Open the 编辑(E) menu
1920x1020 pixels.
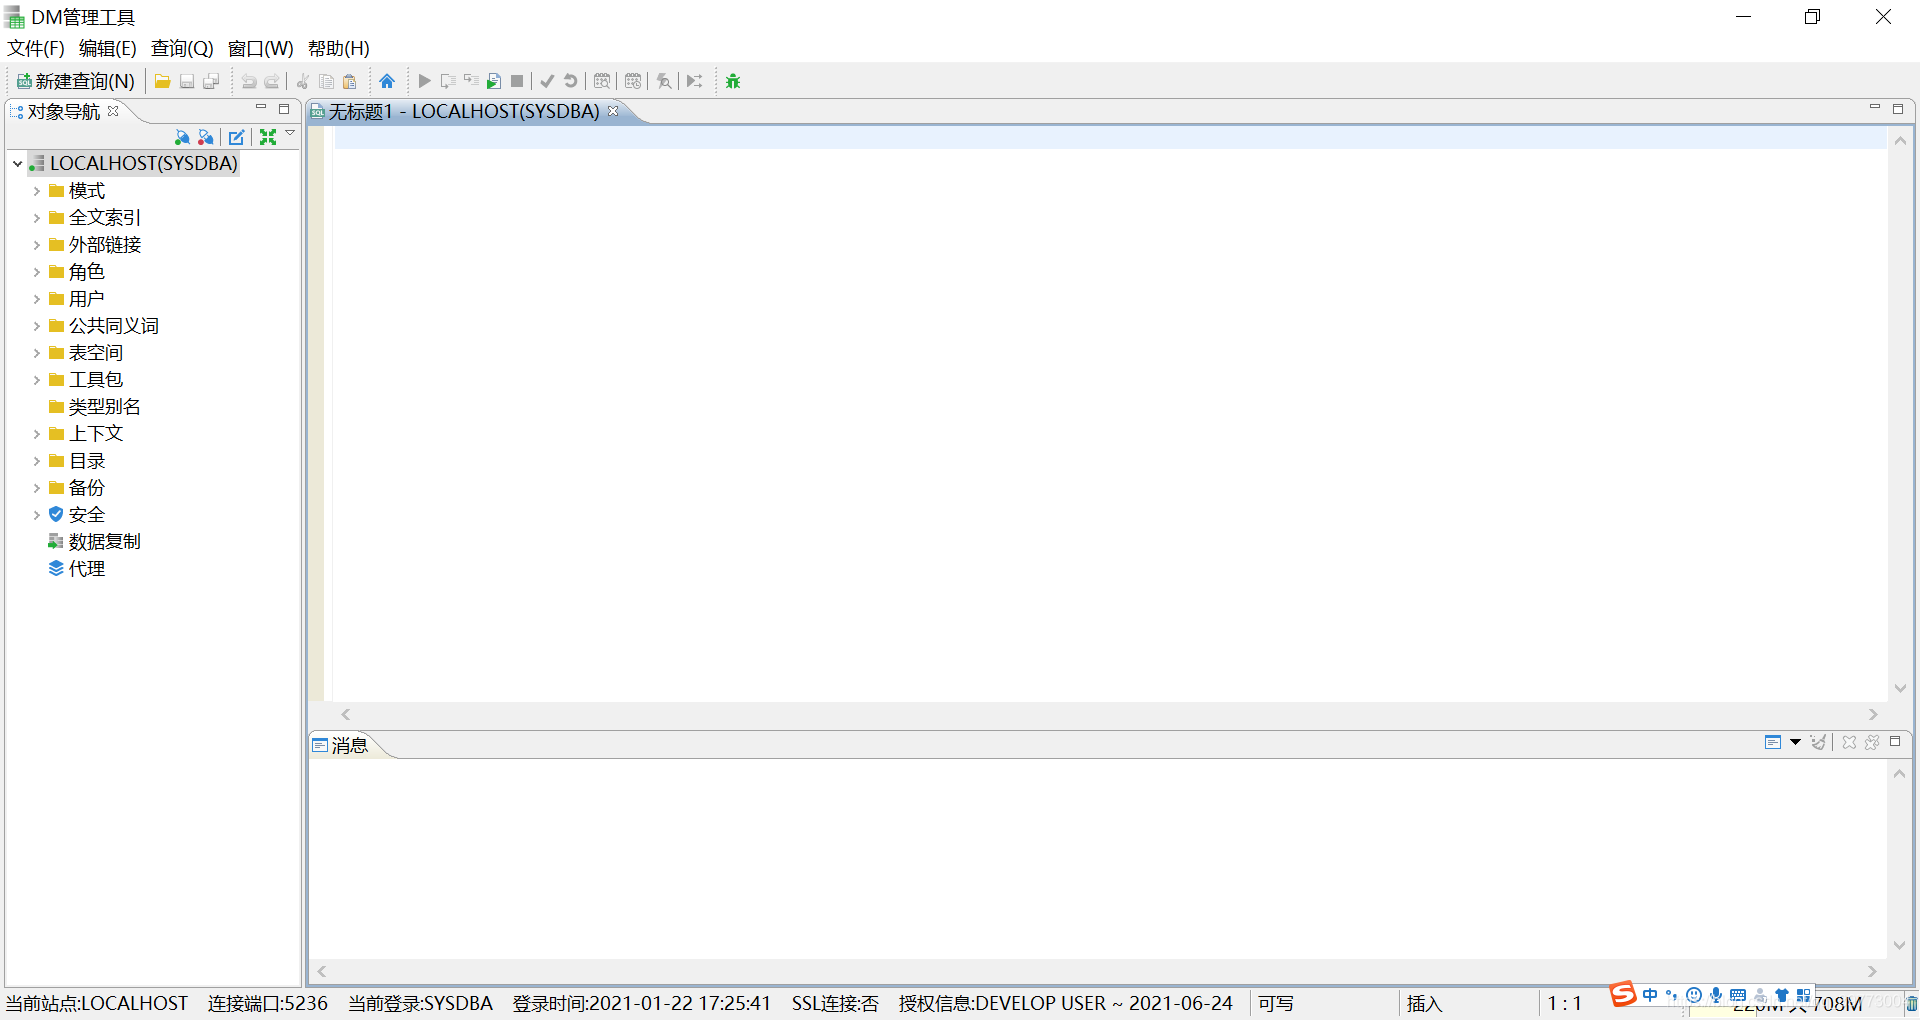108,48
